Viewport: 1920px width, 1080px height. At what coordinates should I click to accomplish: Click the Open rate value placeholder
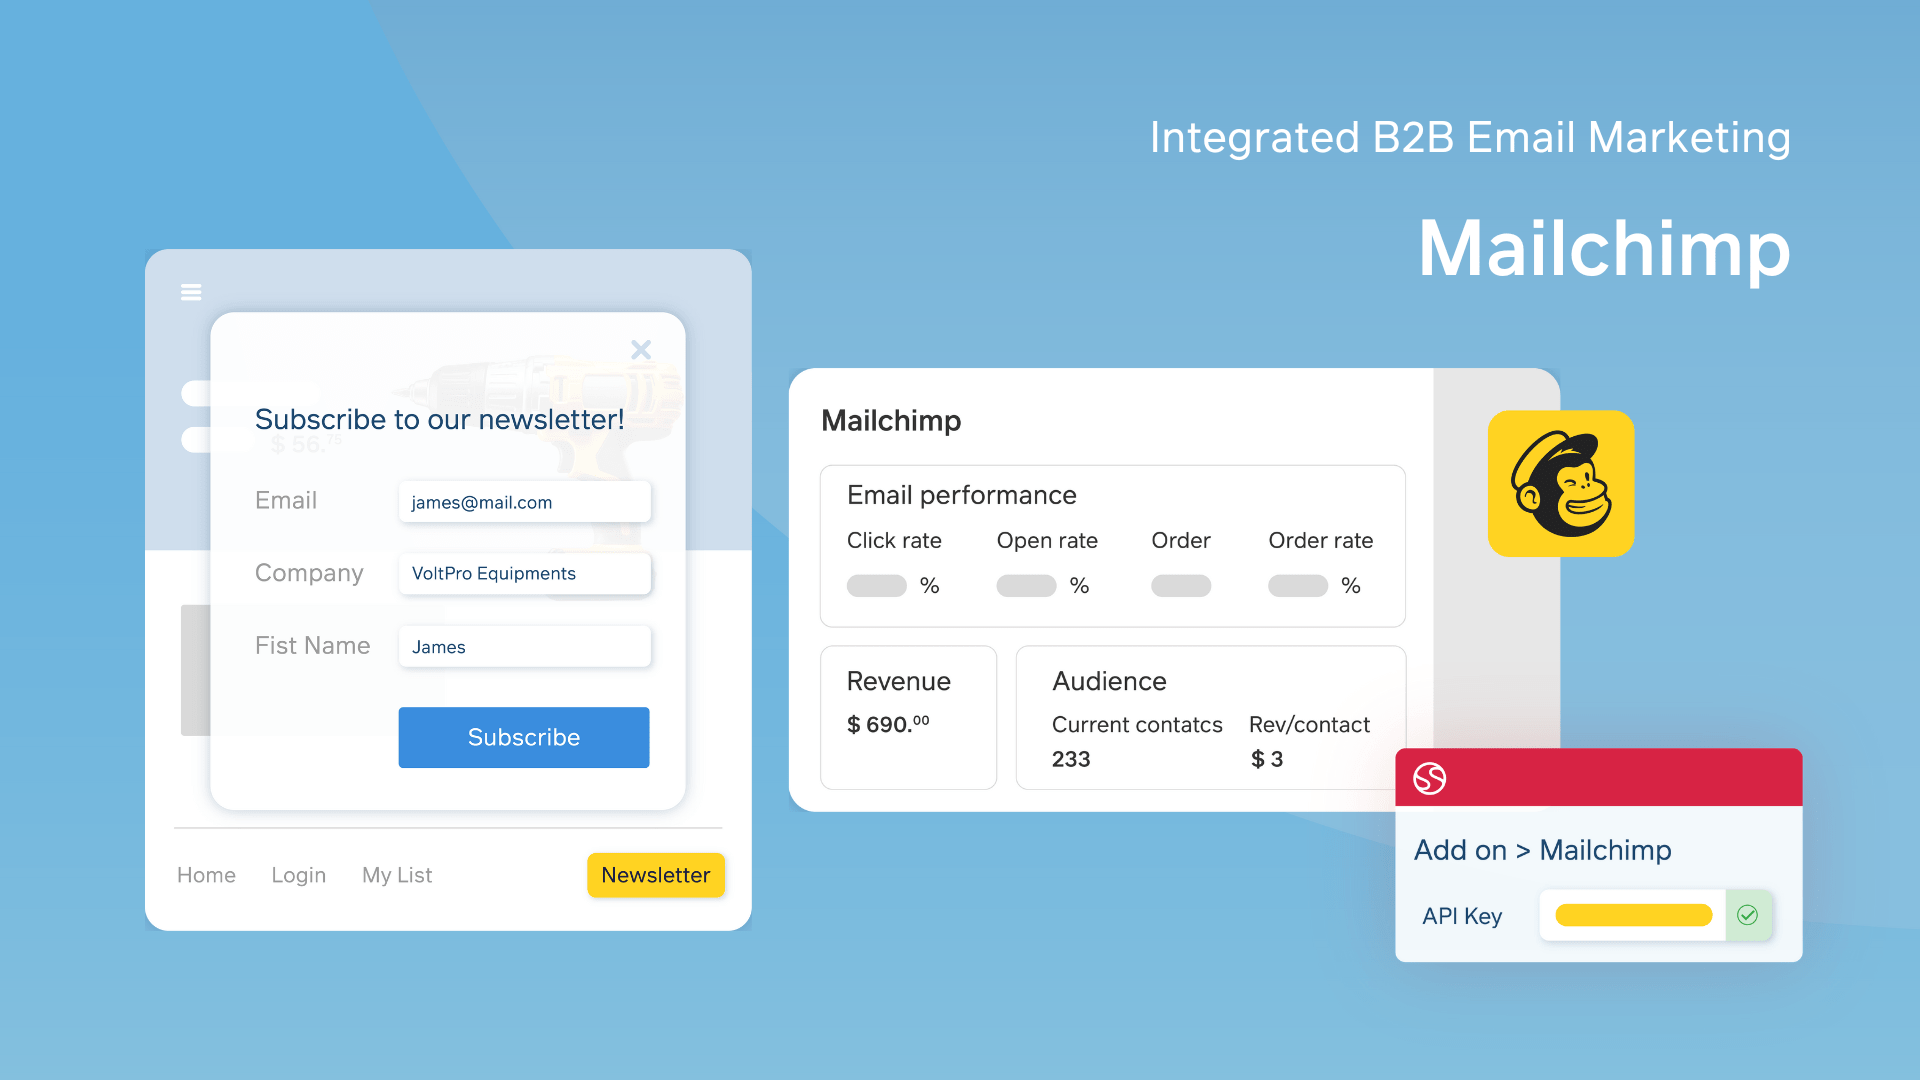pyautogui.click(x=1026, y=586)
